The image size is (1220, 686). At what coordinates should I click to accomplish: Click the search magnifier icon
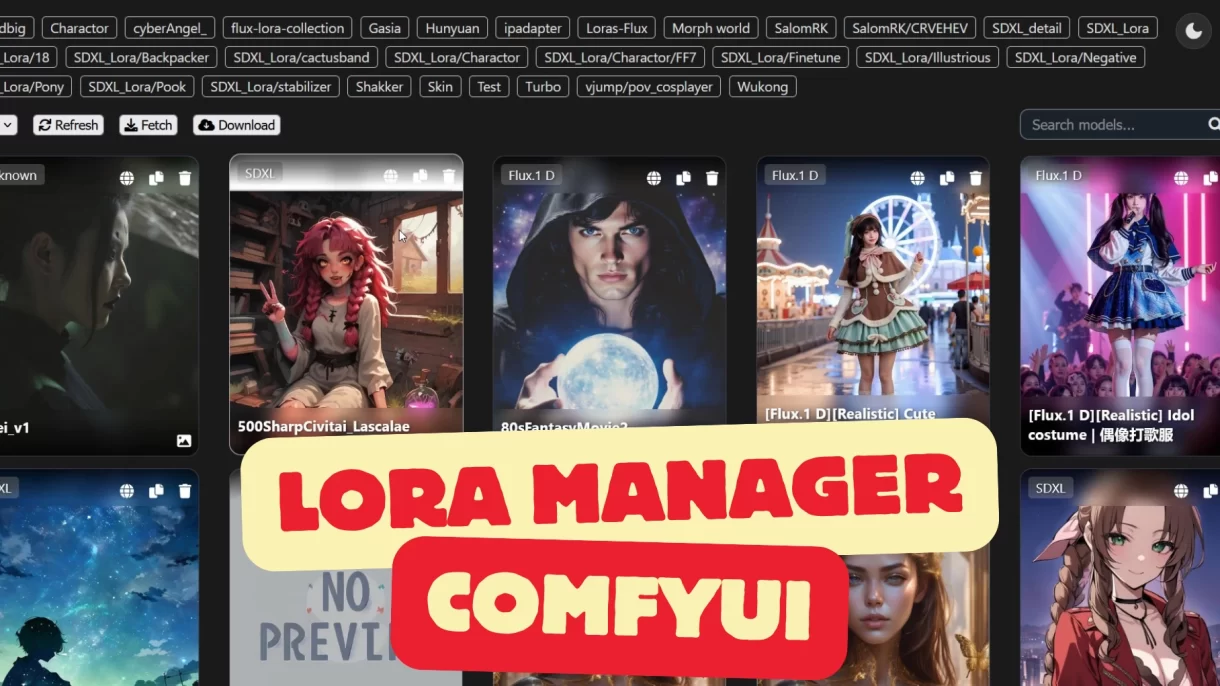tap(1213, 124)
